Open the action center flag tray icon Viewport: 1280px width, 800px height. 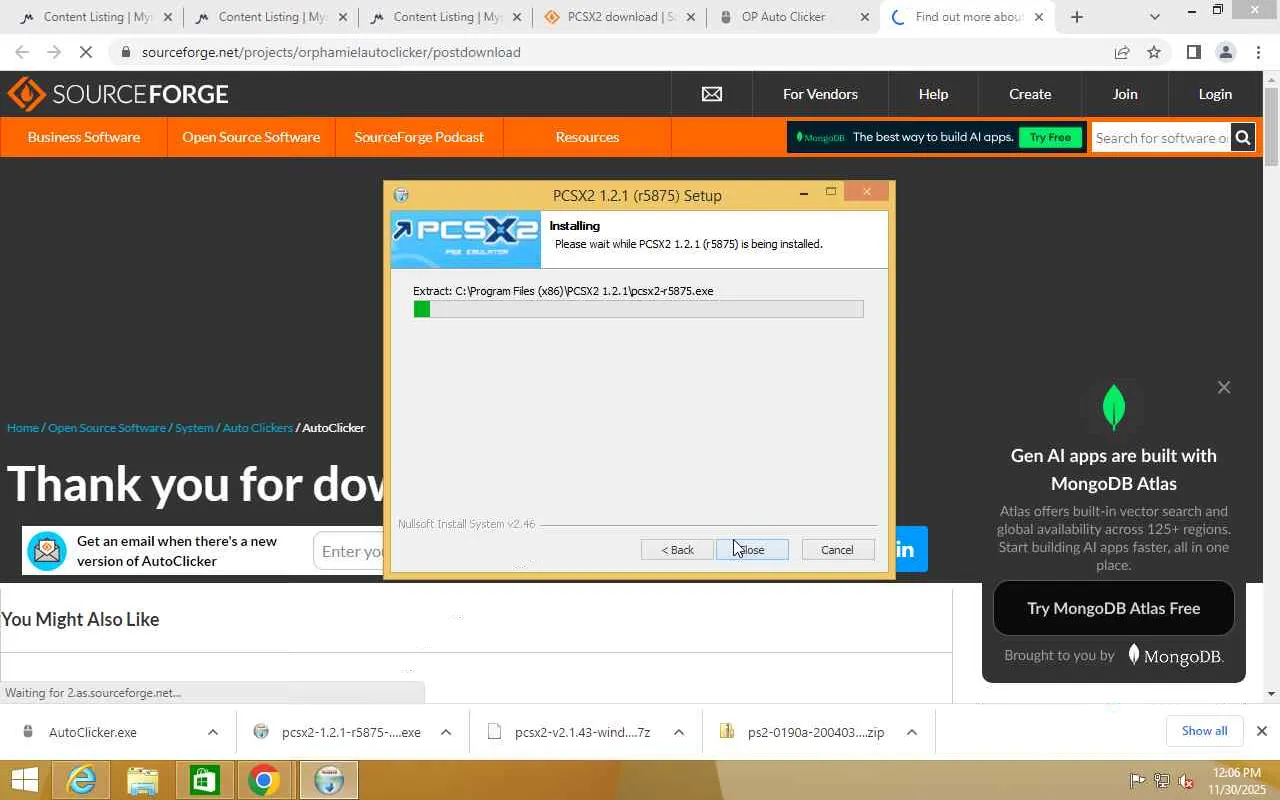(x=1137, y=781)
